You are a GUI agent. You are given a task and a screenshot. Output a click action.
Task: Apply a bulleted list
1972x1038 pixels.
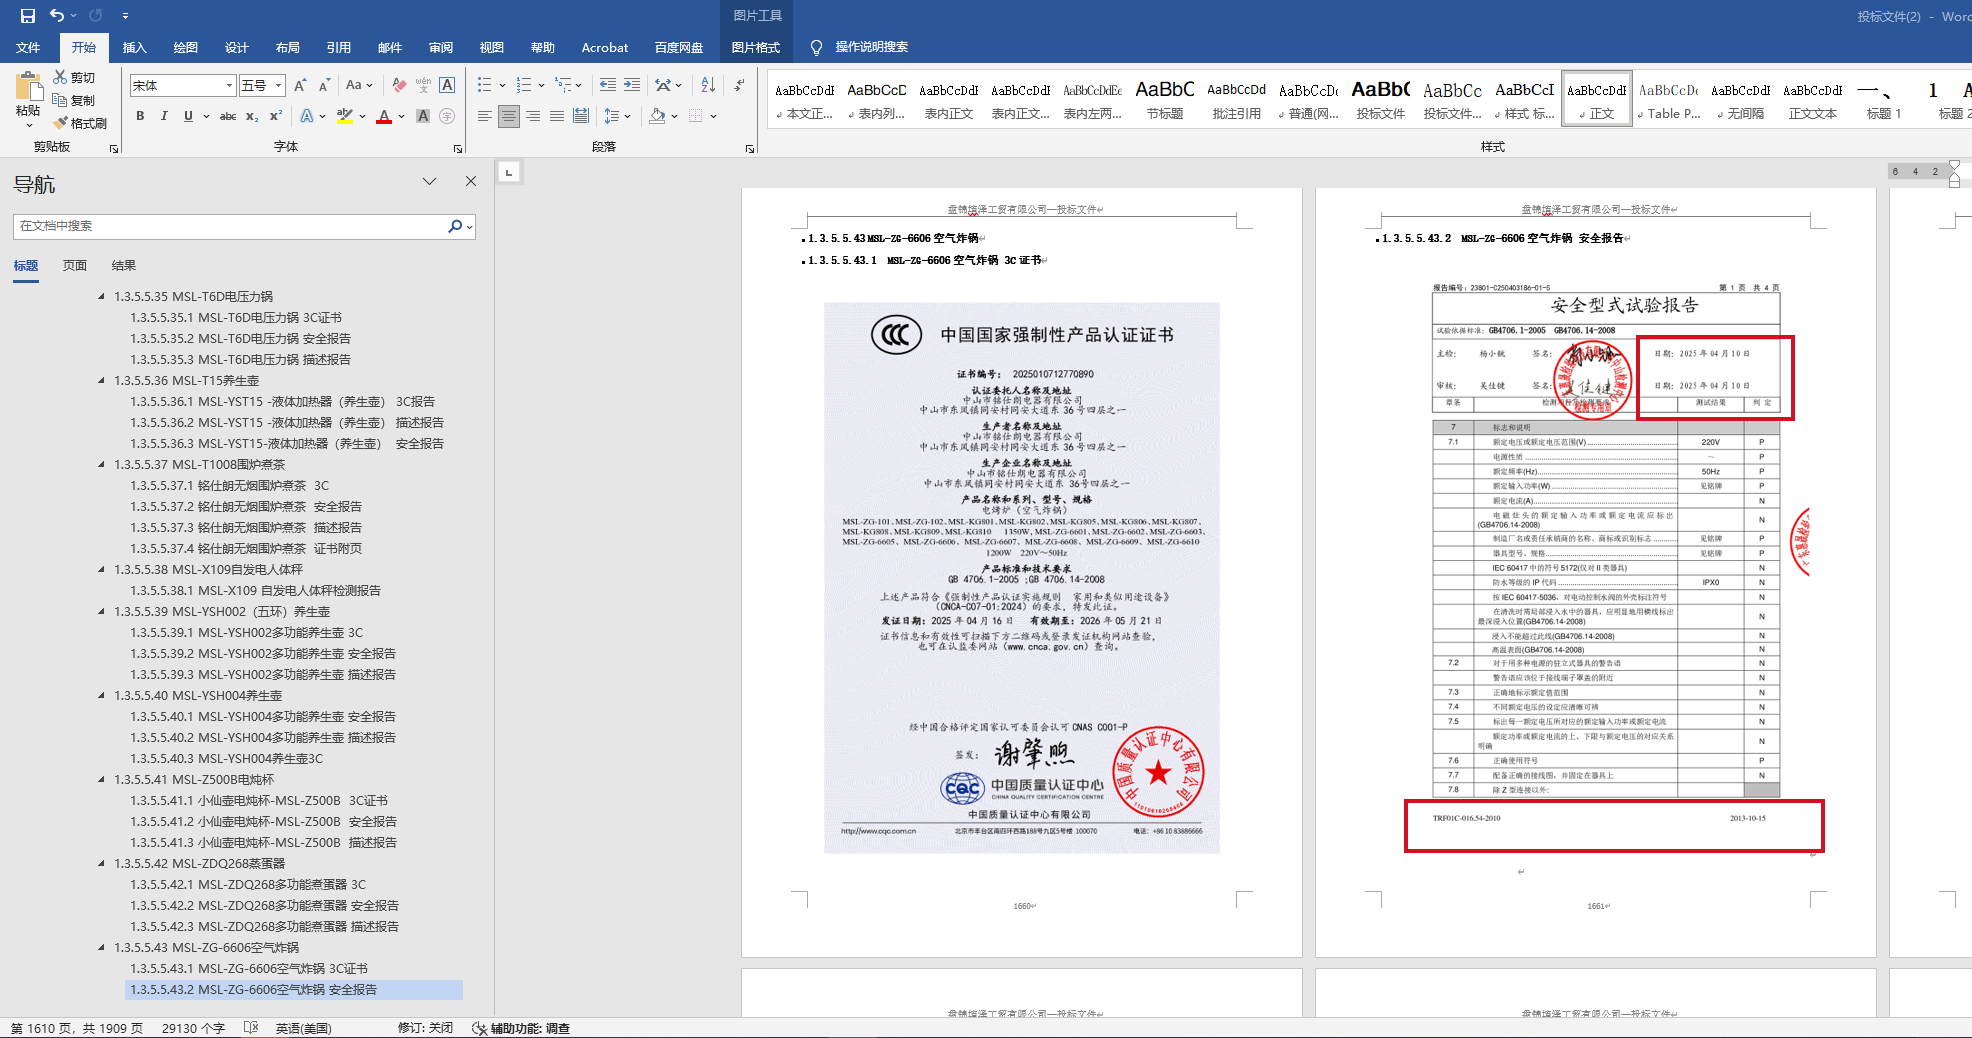485,85
